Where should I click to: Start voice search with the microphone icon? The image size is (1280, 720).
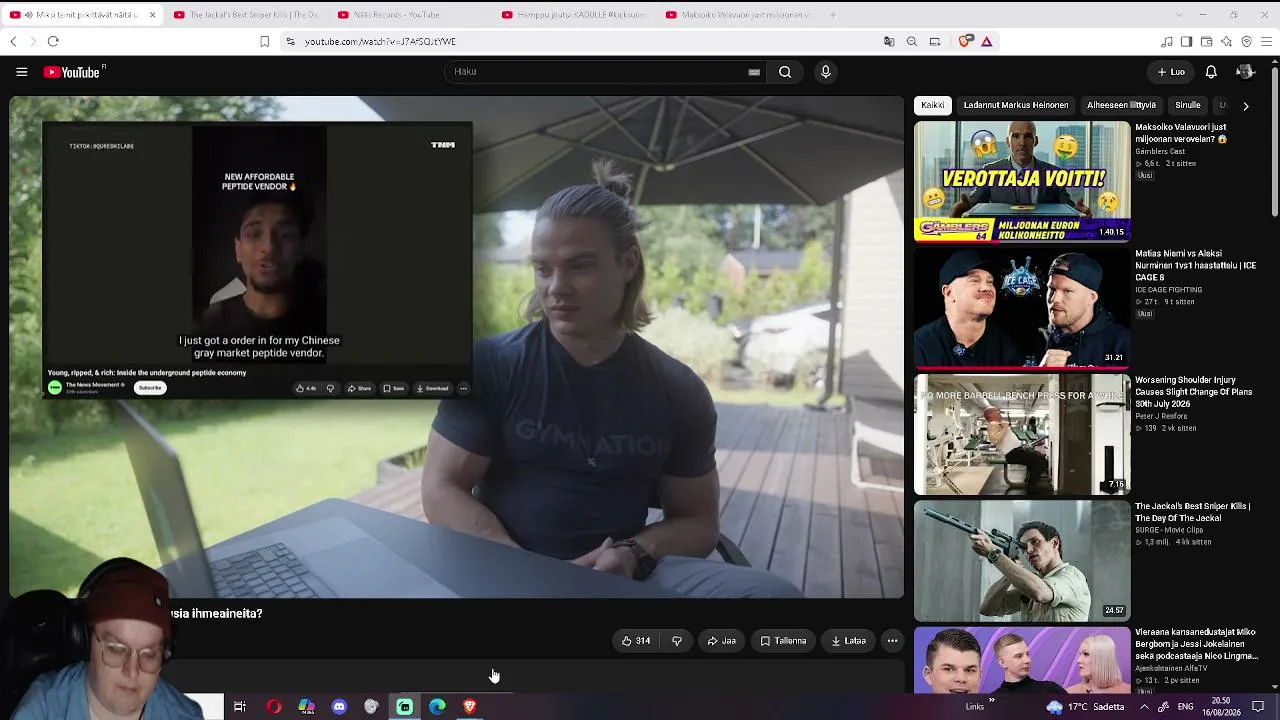point(825,72)
